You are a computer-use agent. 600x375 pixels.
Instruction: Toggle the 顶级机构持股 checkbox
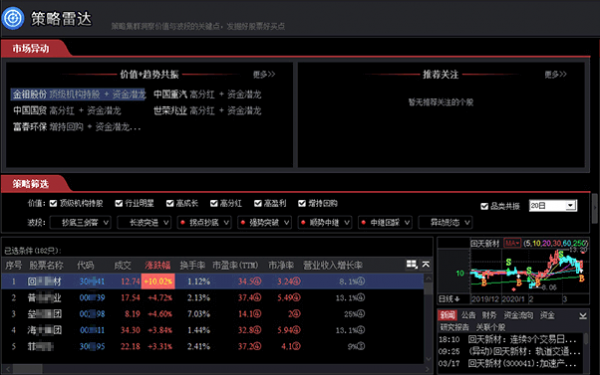pyautogui.click(x=54, y=203)
